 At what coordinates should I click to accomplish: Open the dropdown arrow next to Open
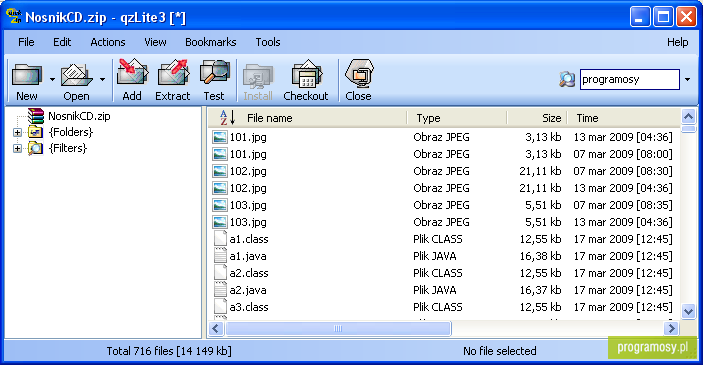coord(102,80)
